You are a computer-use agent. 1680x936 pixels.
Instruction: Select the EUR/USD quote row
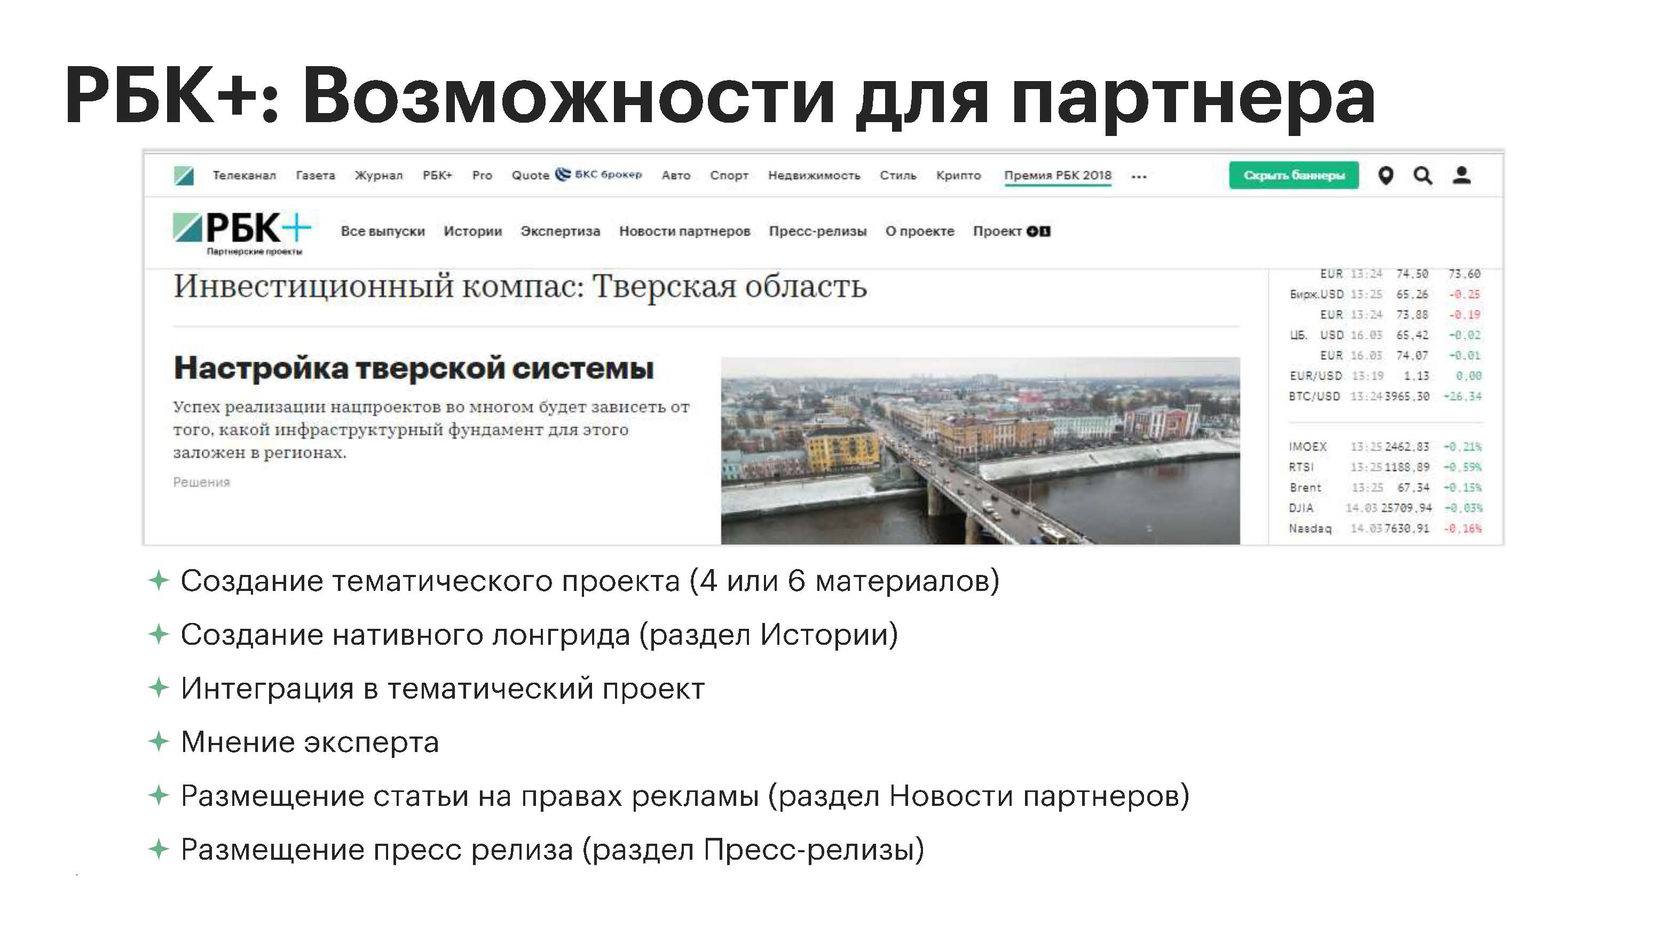(x=1385, y=376)
